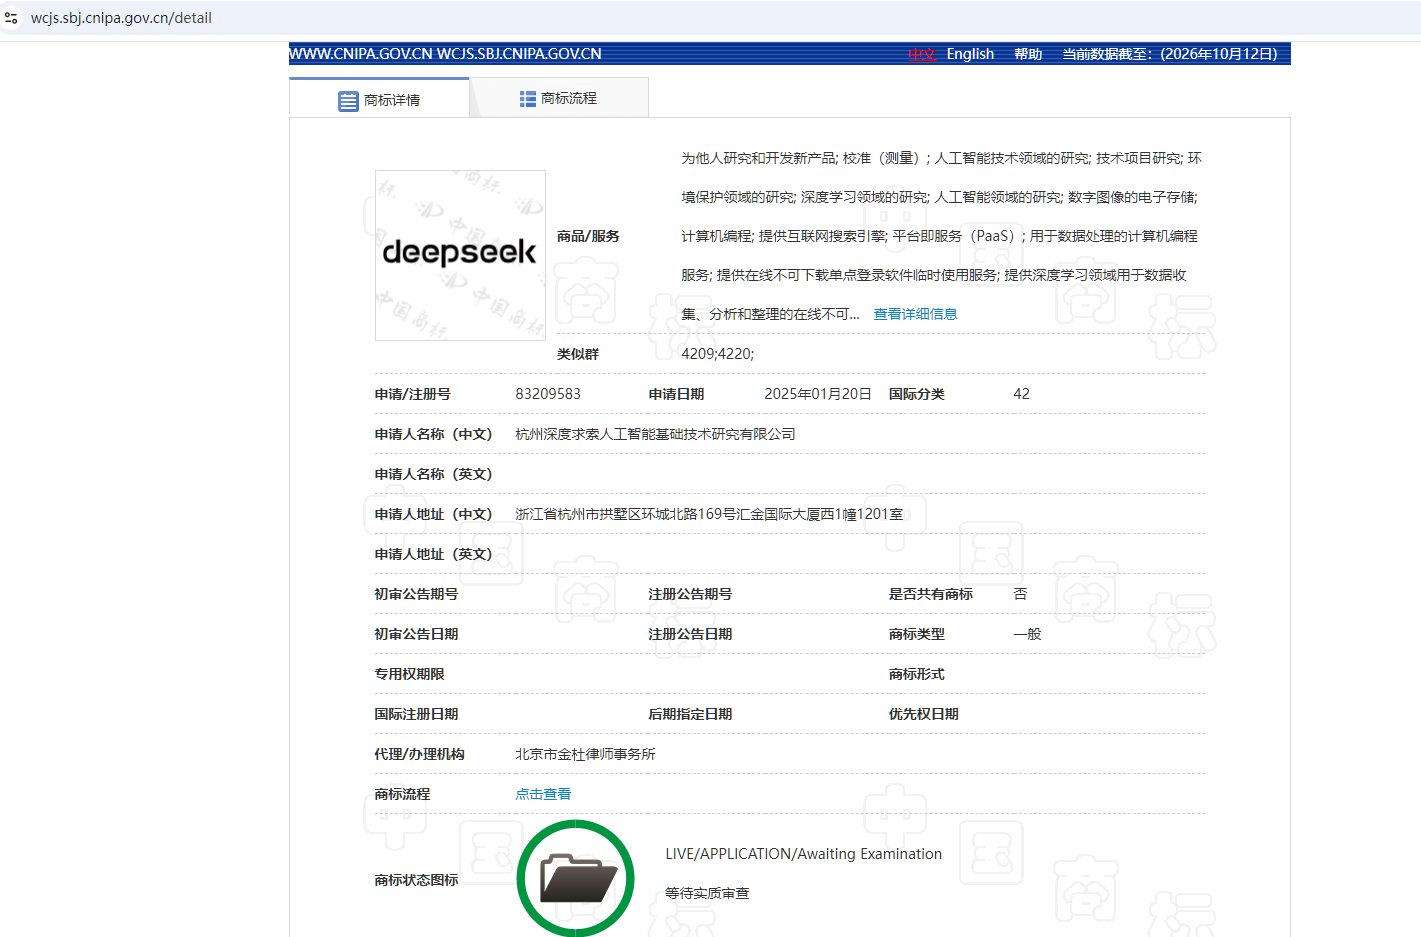Click the 商标形式 label
Screen dimensions: 1421x937
917,674
